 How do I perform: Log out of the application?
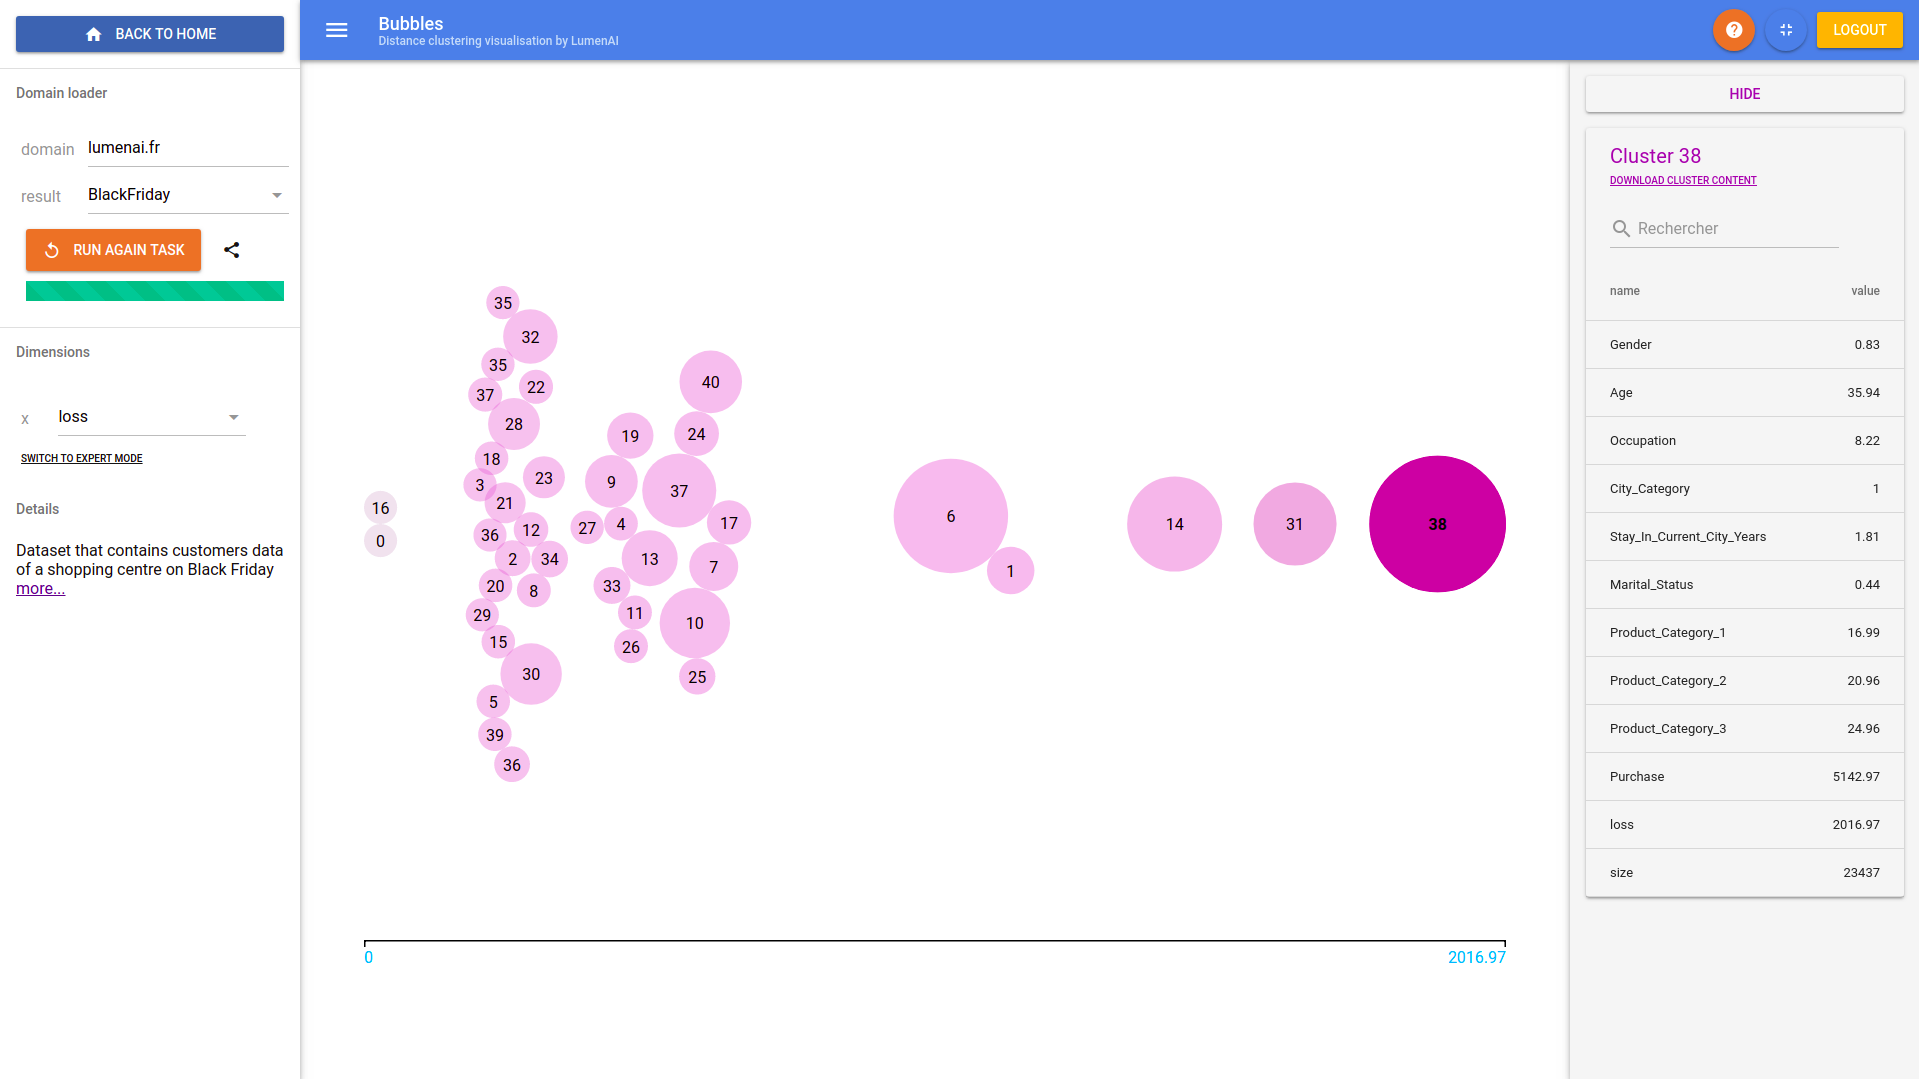tap(1859, 29)
